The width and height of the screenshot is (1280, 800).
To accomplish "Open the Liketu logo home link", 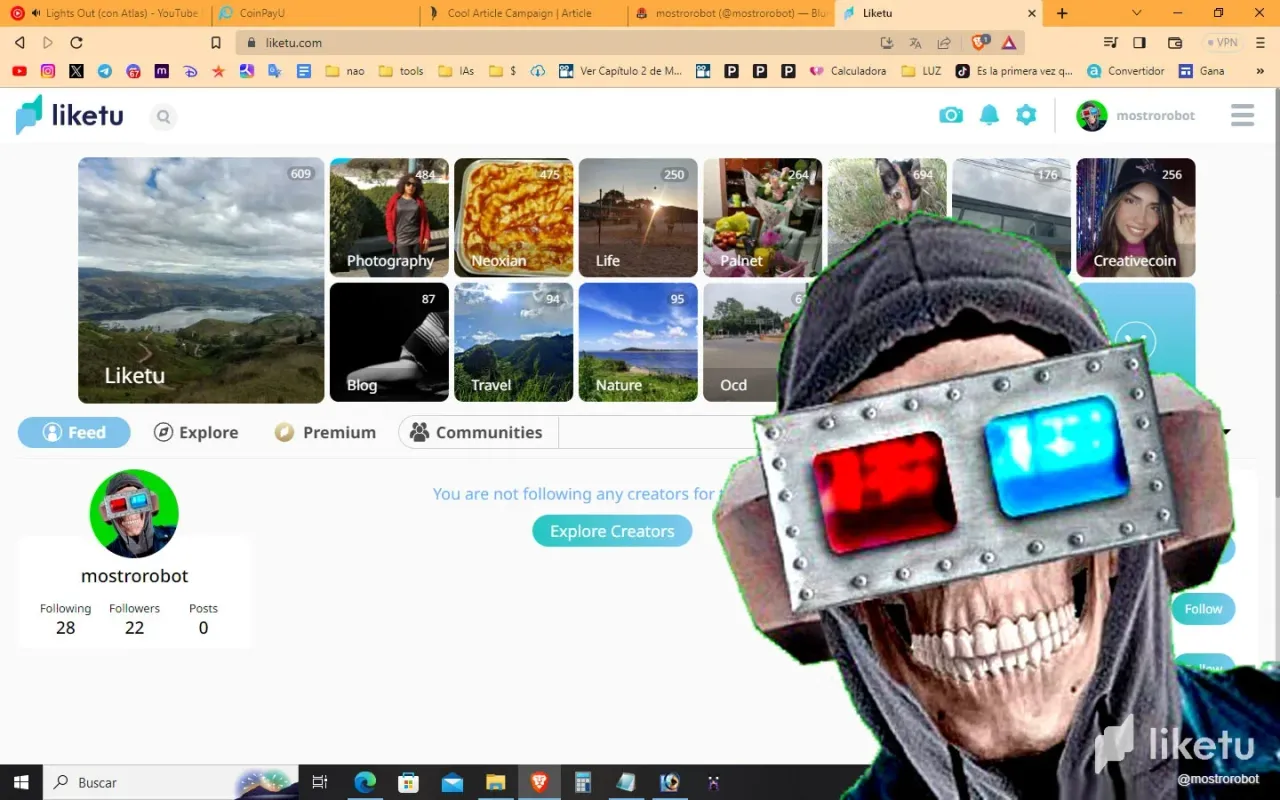I will point(70,115).
